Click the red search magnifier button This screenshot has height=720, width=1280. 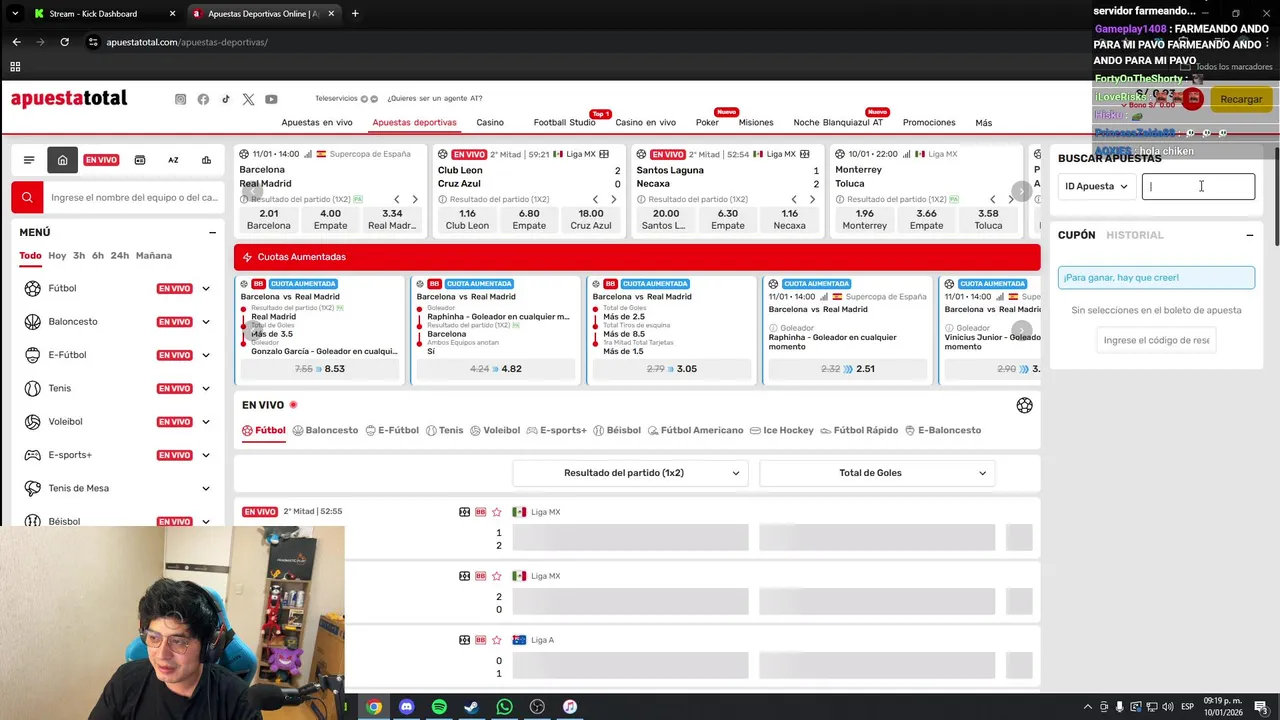[x=27, y=197]
